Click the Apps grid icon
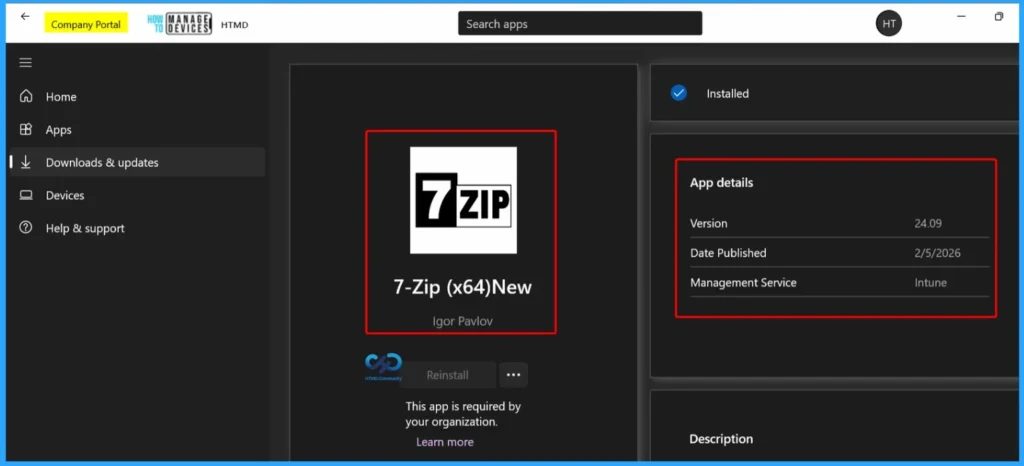This screenshot has height=466, width=1024. coord(25,129)
